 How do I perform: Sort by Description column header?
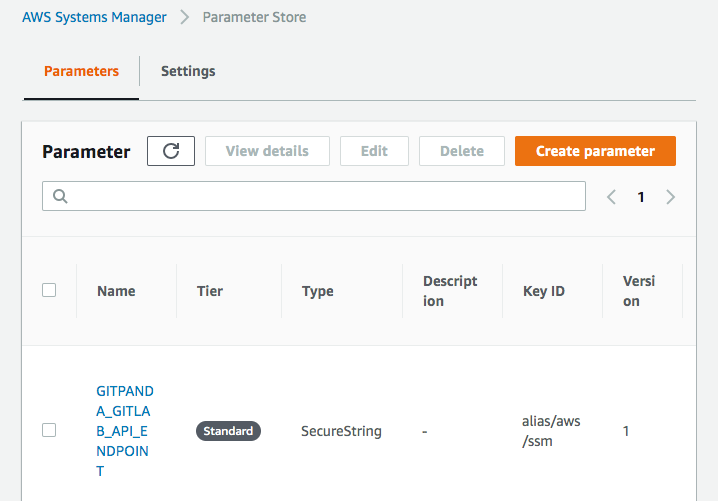coord(450,291)
